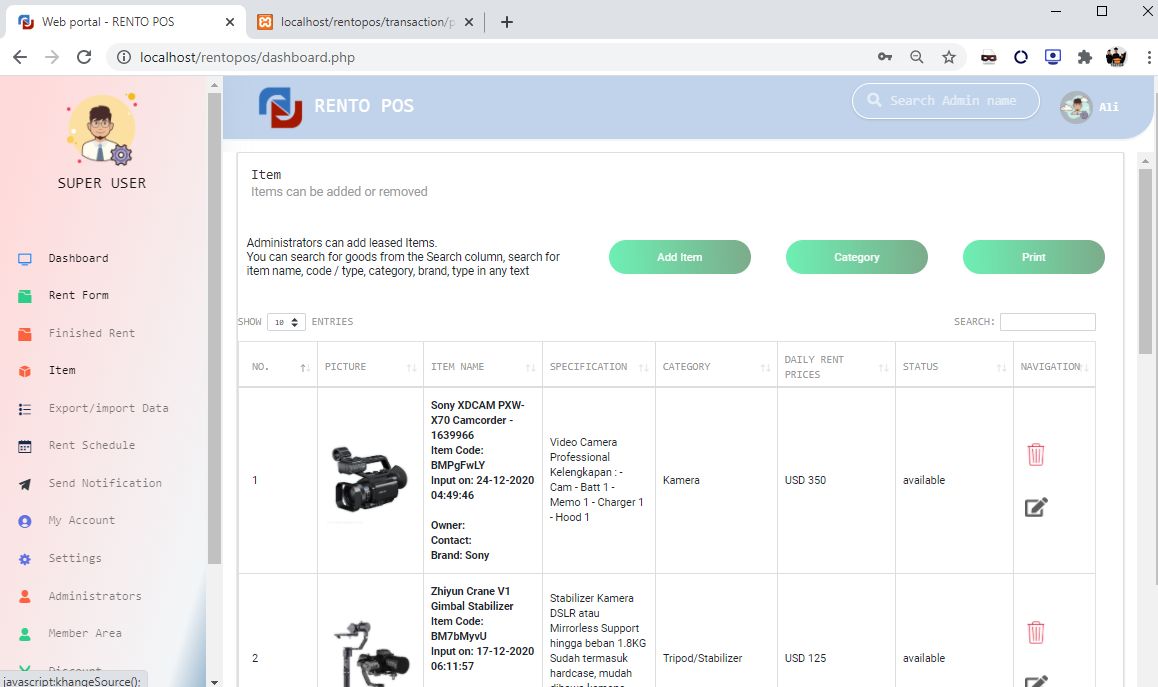The width and height of the screenshot is (1158, 687).
Task: Open My Account in sidebar
Action: pos(81,520)
